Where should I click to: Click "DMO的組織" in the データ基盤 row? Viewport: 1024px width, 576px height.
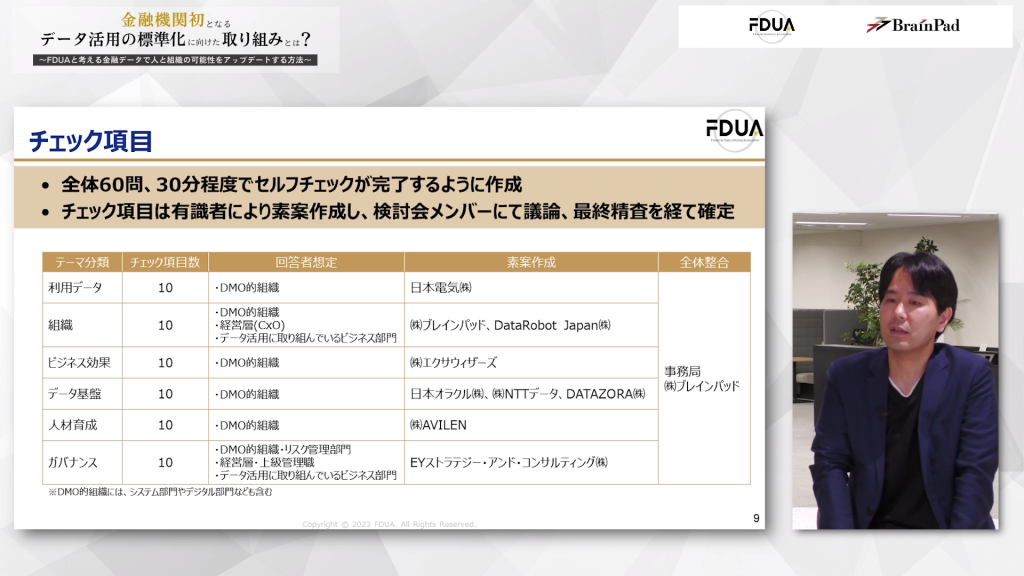tap(249, 394)
